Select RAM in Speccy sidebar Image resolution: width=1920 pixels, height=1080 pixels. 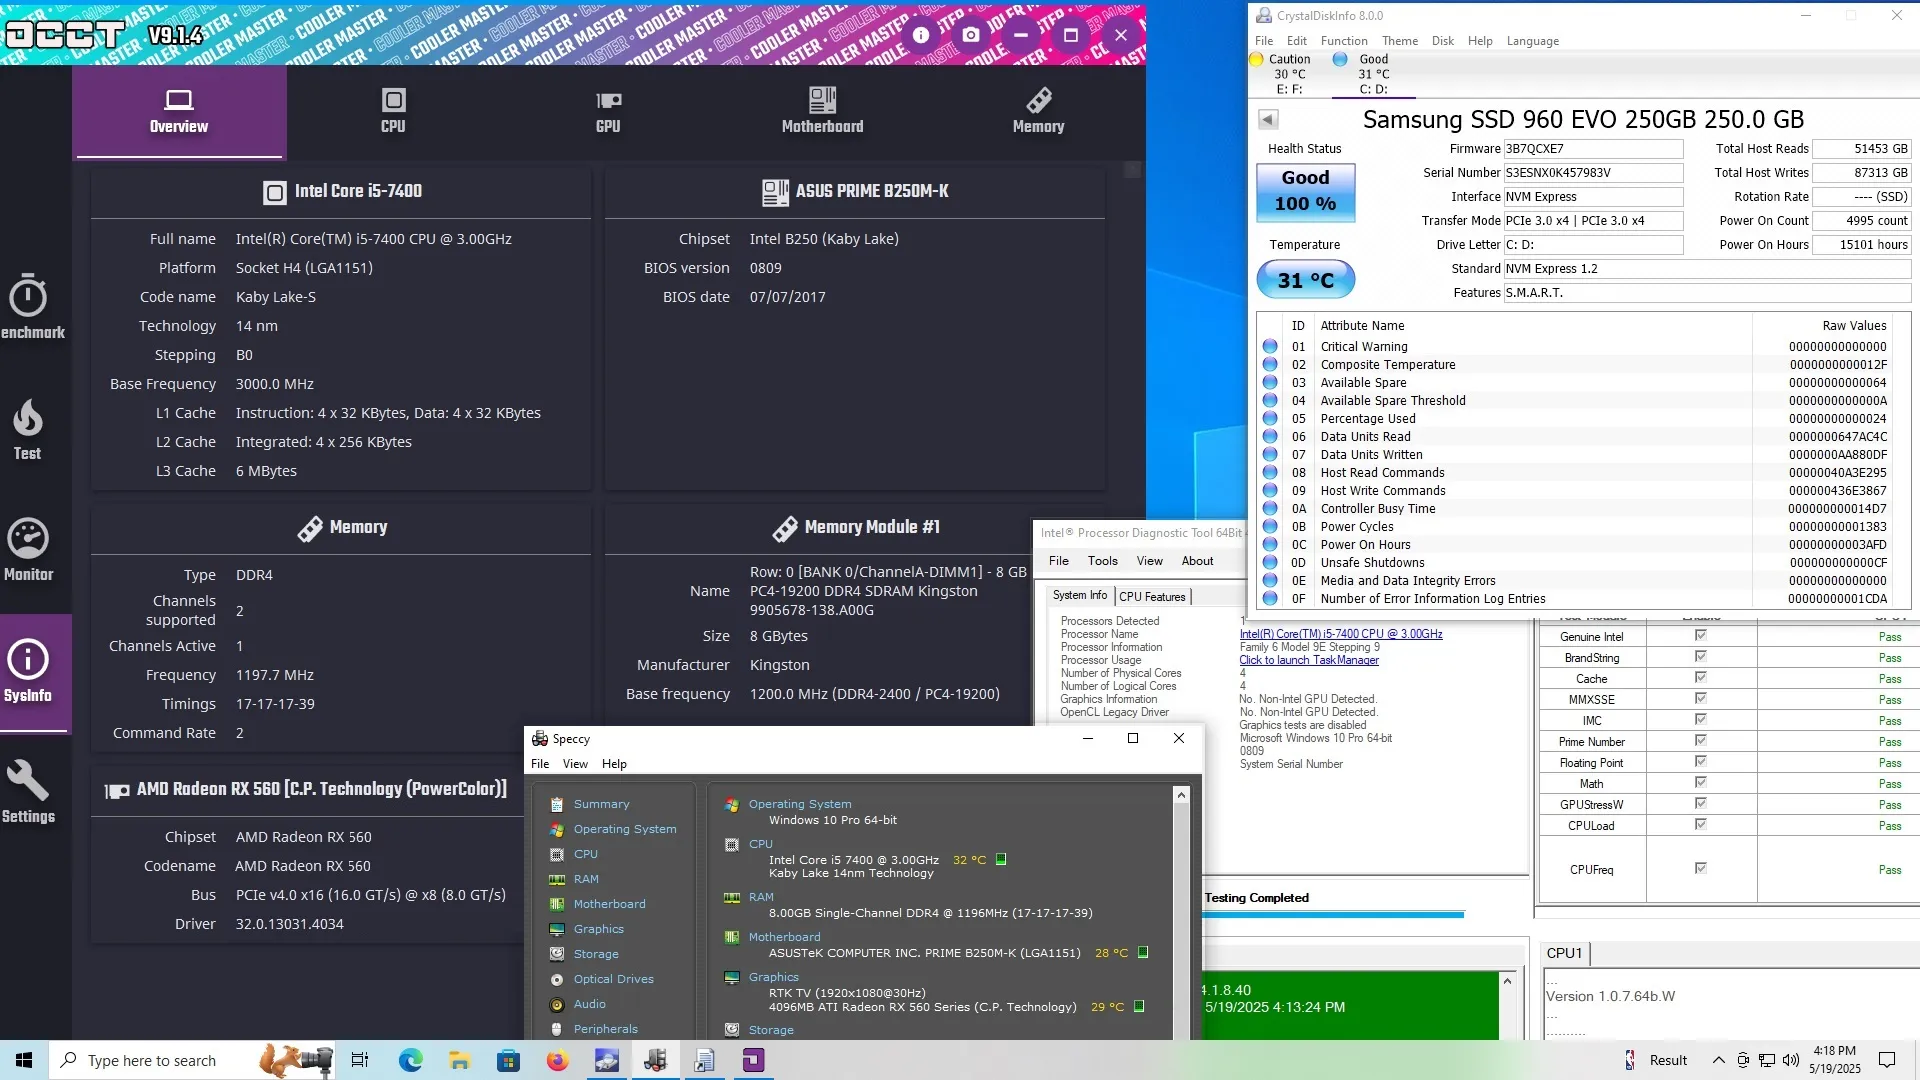586,879
